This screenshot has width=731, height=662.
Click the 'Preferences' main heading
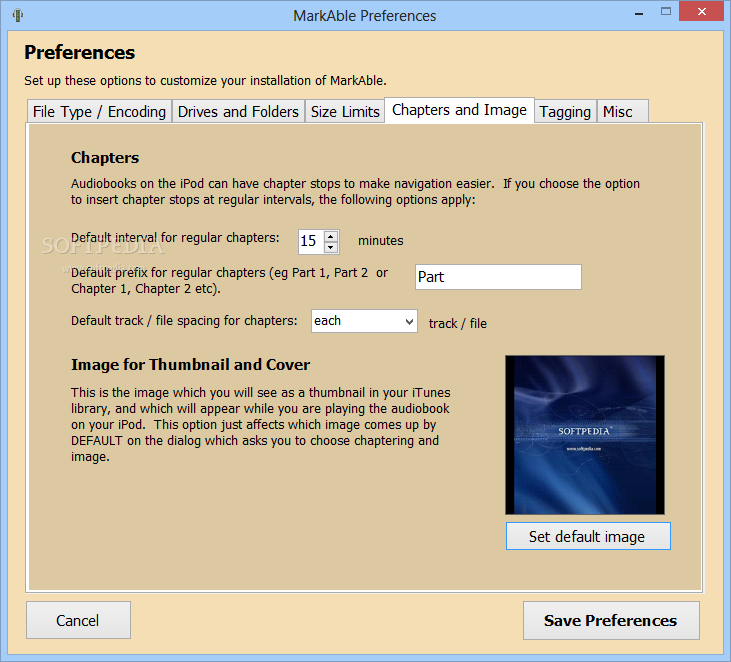(x=80, y=52)
